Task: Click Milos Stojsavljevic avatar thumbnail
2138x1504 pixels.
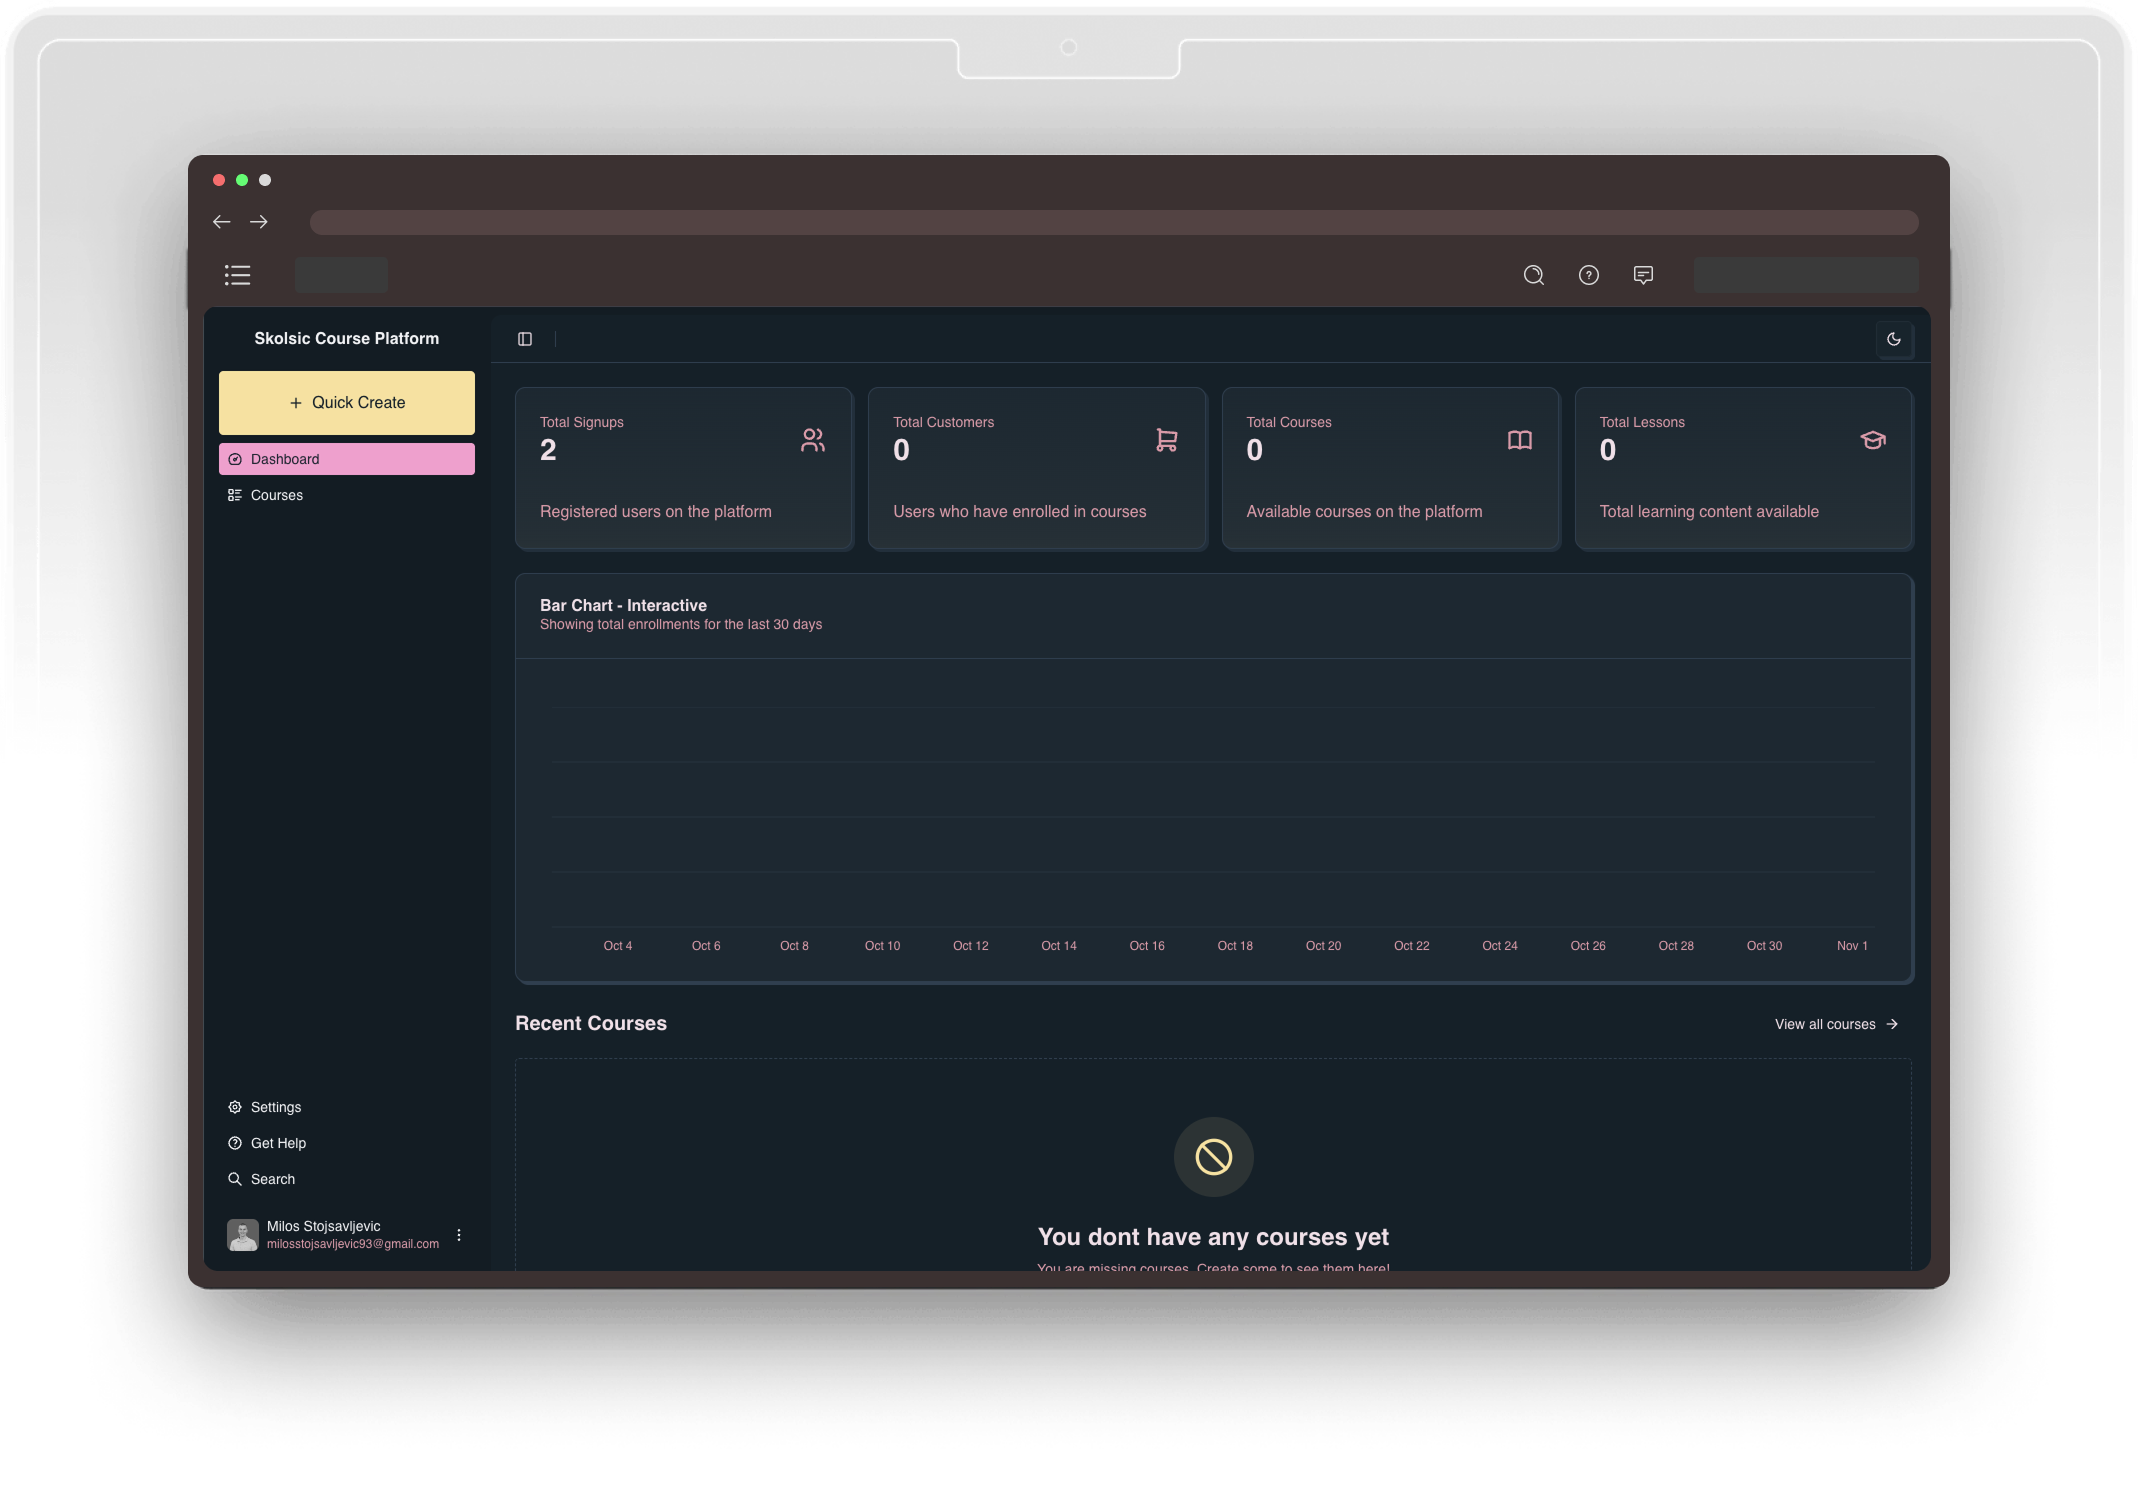Action: click(x=243, y=1235)
